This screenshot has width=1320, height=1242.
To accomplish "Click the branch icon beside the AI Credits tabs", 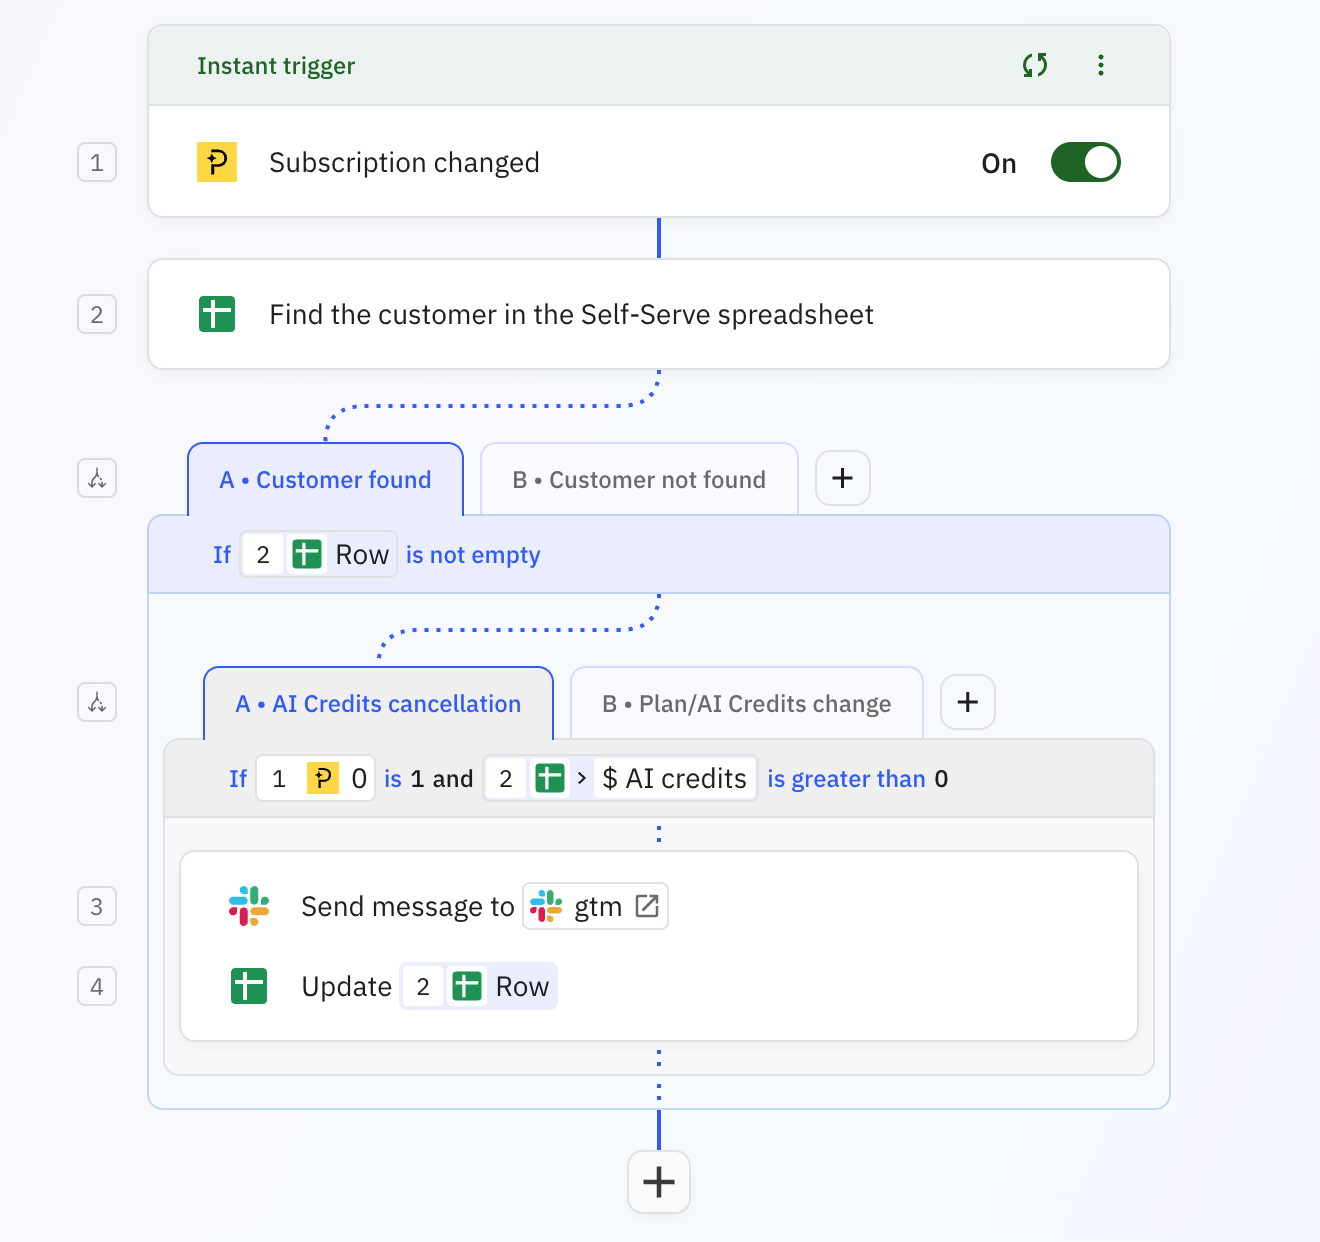I will [96, 702].
